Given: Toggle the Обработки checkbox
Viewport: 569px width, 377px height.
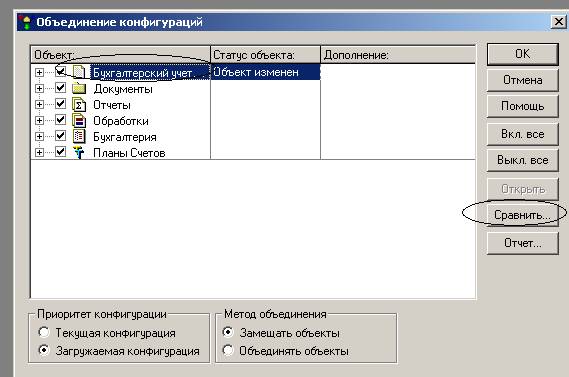Looking at the screenshot, I should [60, 120].
